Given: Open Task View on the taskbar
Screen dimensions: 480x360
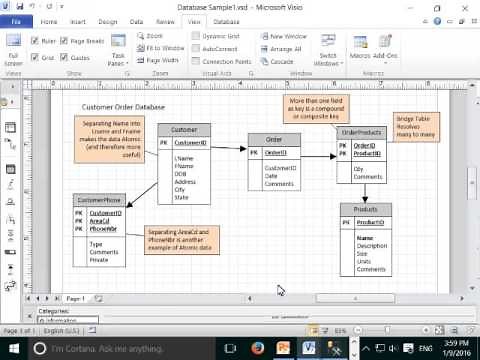Looking at the screenshot, I should click(230, 349).
